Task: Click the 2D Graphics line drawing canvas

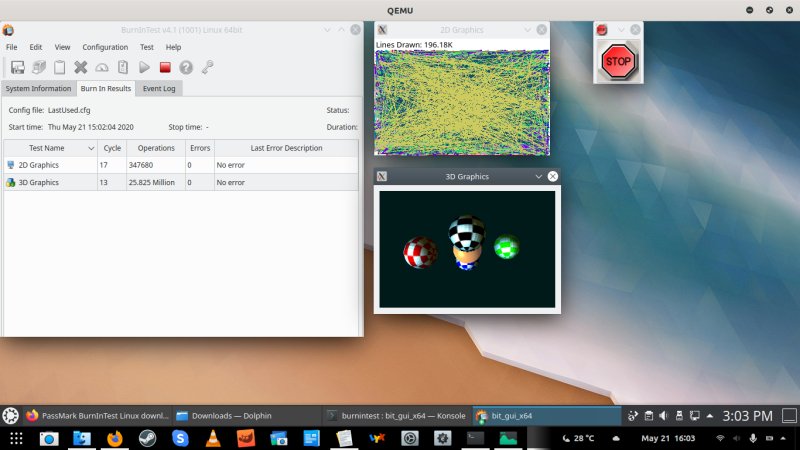Action: click(462, 102)
